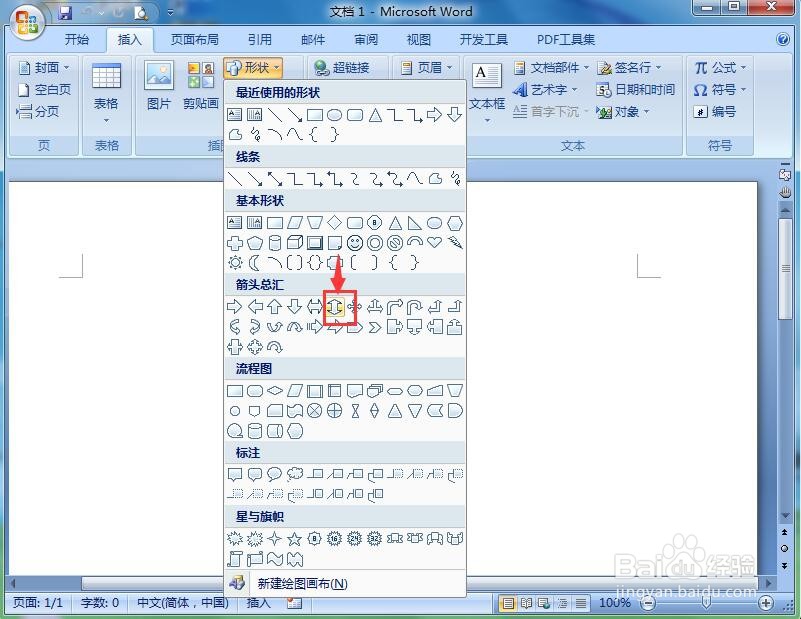
Task: Choose the chevron arrow shape
Action: pos(374,327)
